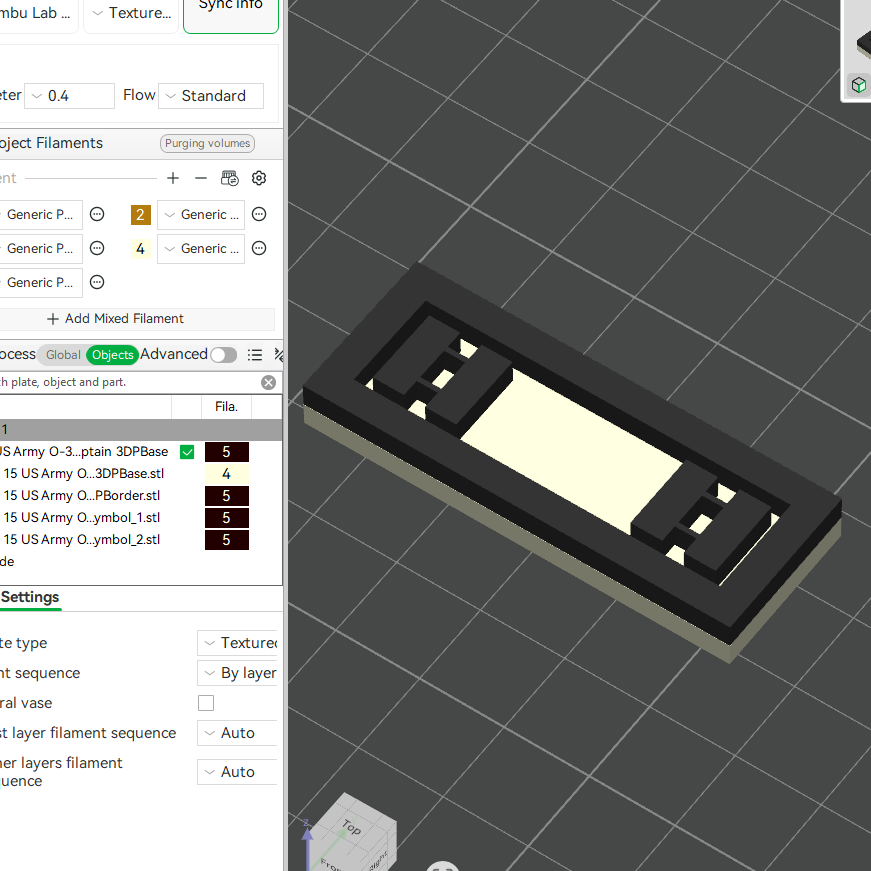Clear the object search field
The width and height of the screenshot is (871, 871).
click(x=268, y=382)
